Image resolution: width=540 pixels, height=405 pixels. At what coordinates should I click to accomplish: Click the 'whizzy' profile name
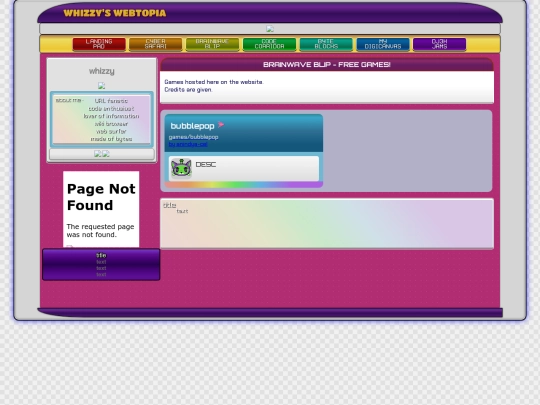click(102, 71)
